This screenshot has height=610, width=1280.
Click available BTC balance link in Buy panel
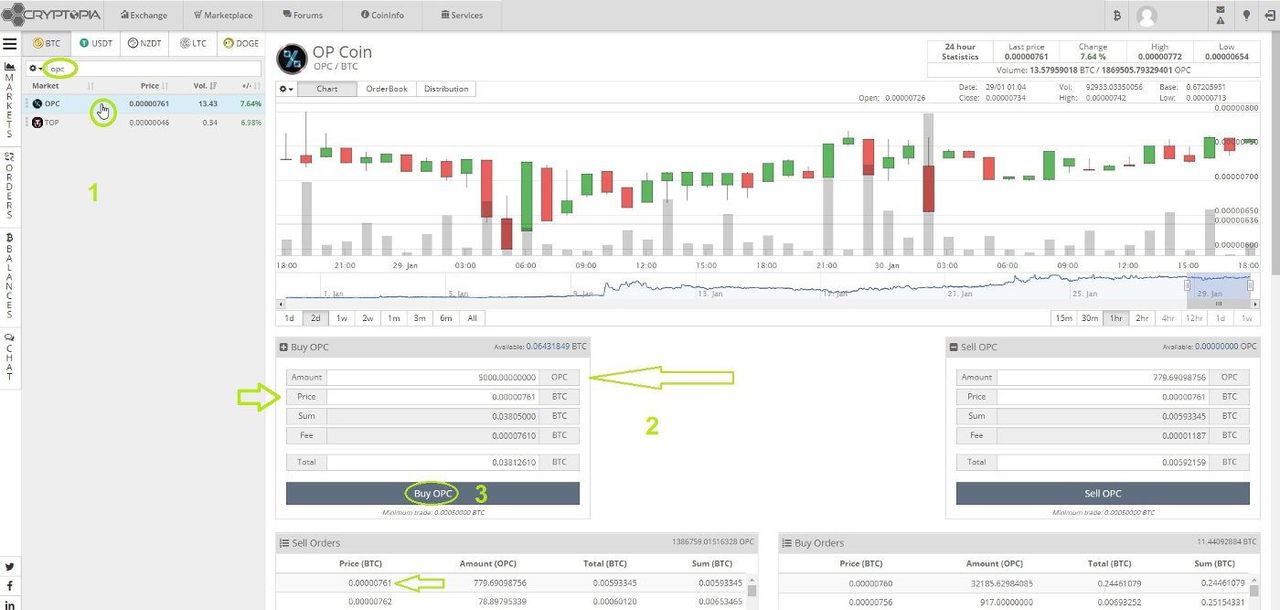[x=556, y=347]
